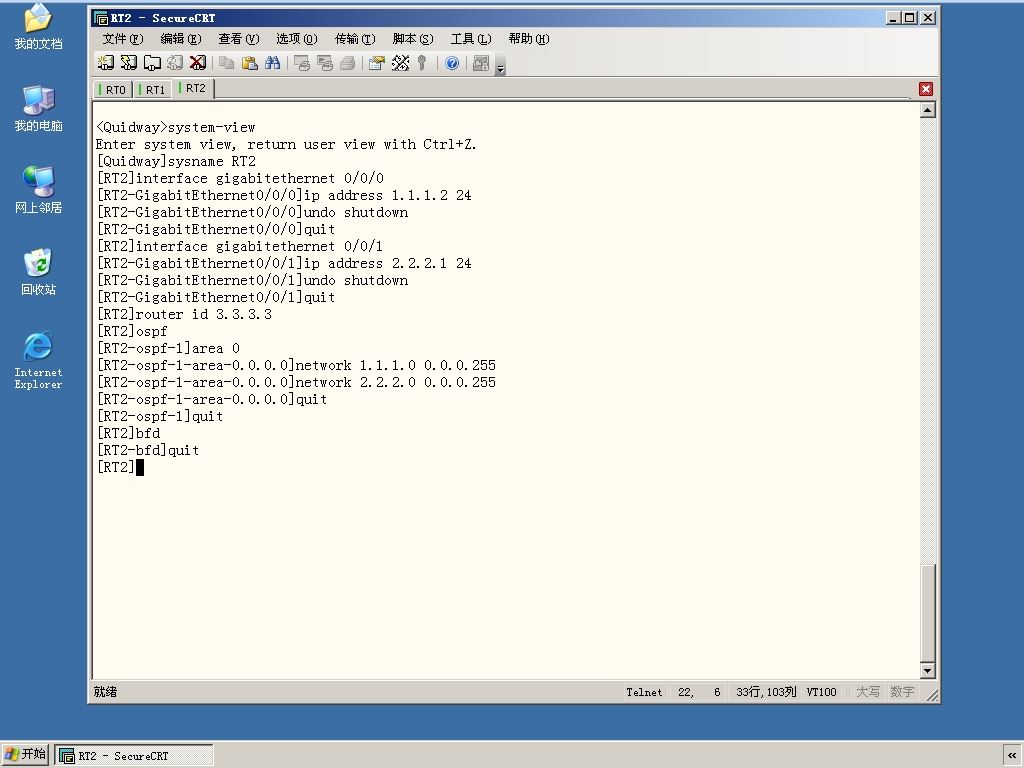Click the Public Key gray key icon
Image resolution: width=1024 pixels, height=768 pixels.
pos(423,63)
